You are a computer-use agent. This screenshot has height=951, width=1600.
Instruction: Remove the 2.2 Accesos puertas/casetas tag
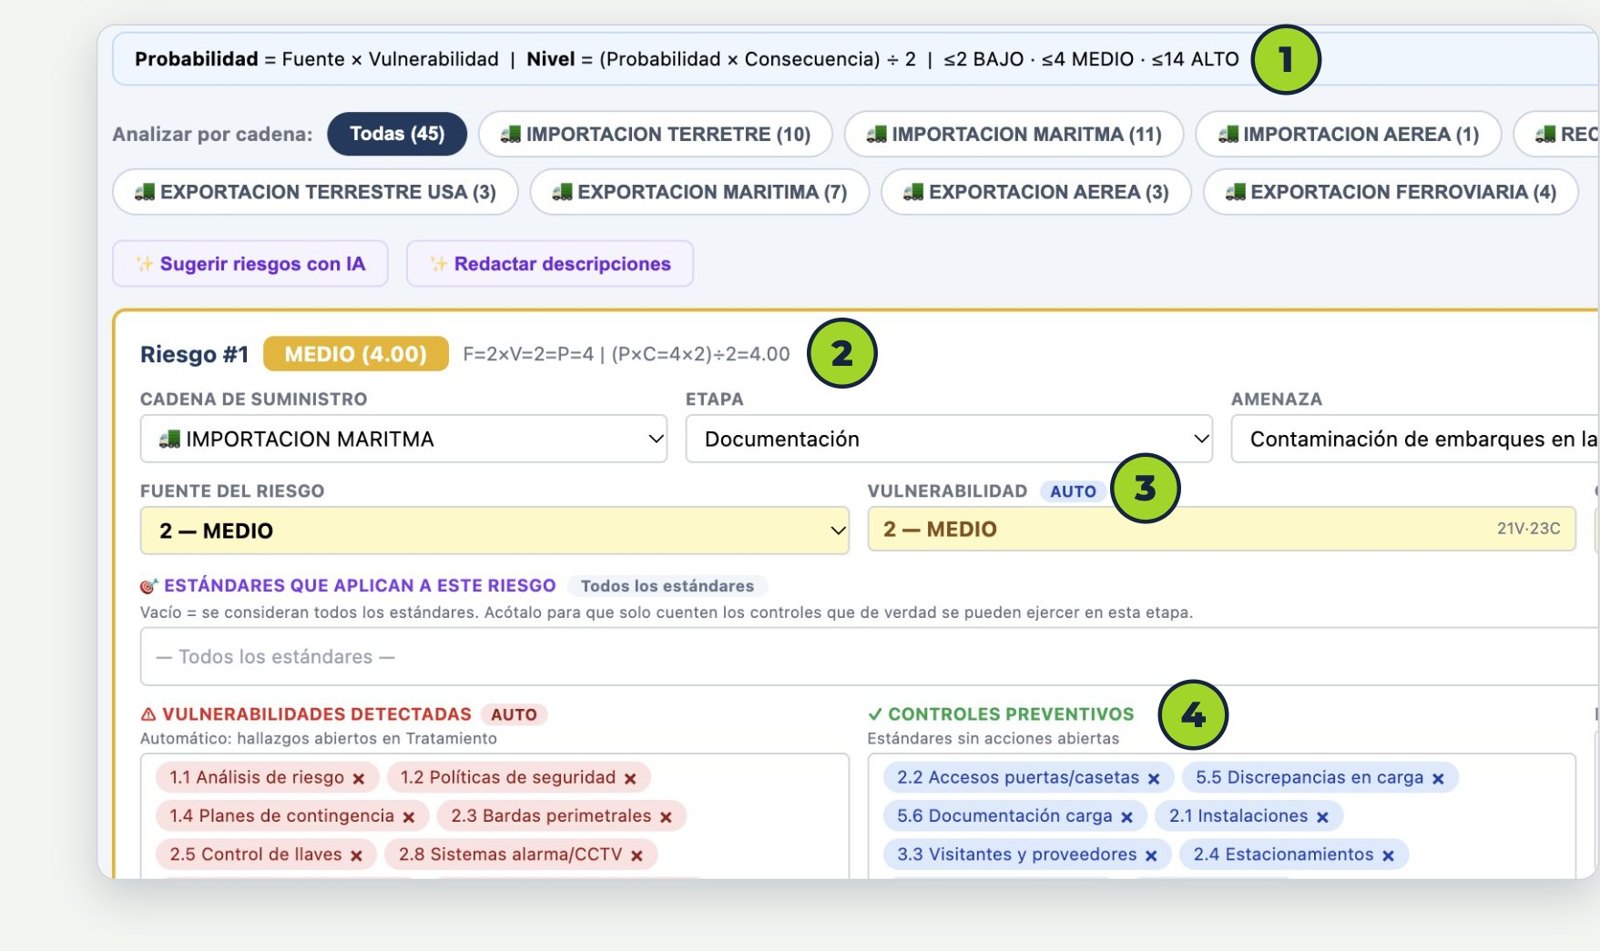click(1154, 778)
